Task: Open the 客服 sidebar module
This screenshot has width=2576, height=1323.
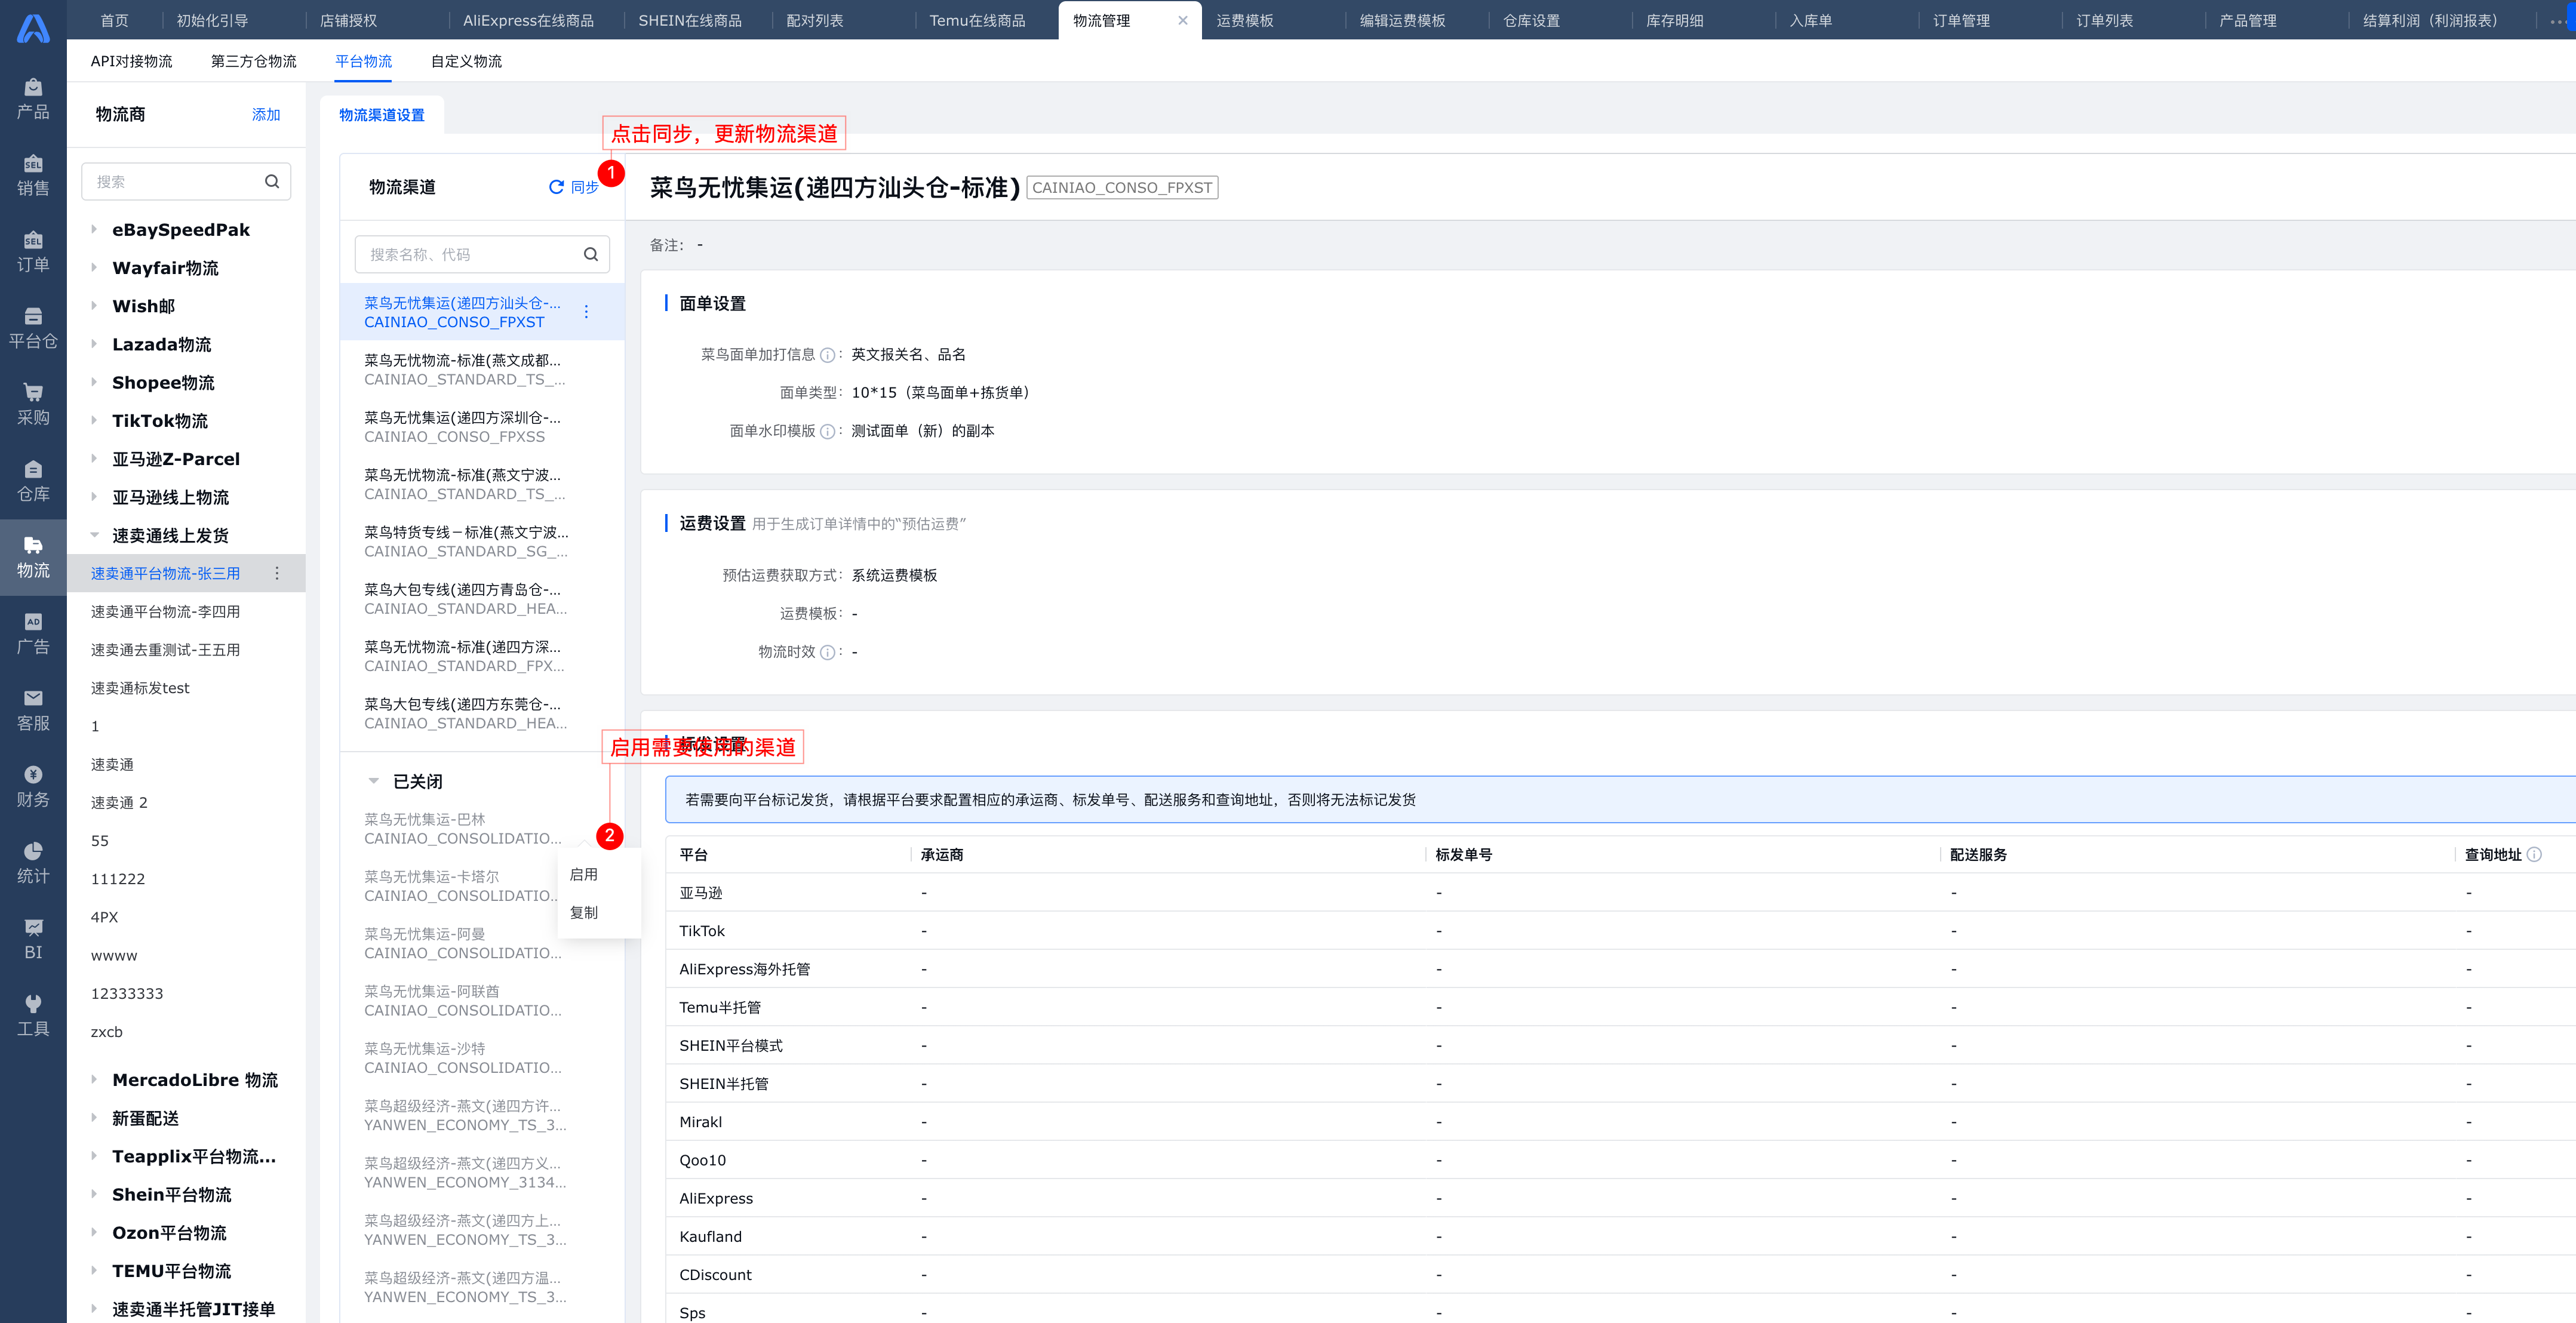Action: click(33, 711)
